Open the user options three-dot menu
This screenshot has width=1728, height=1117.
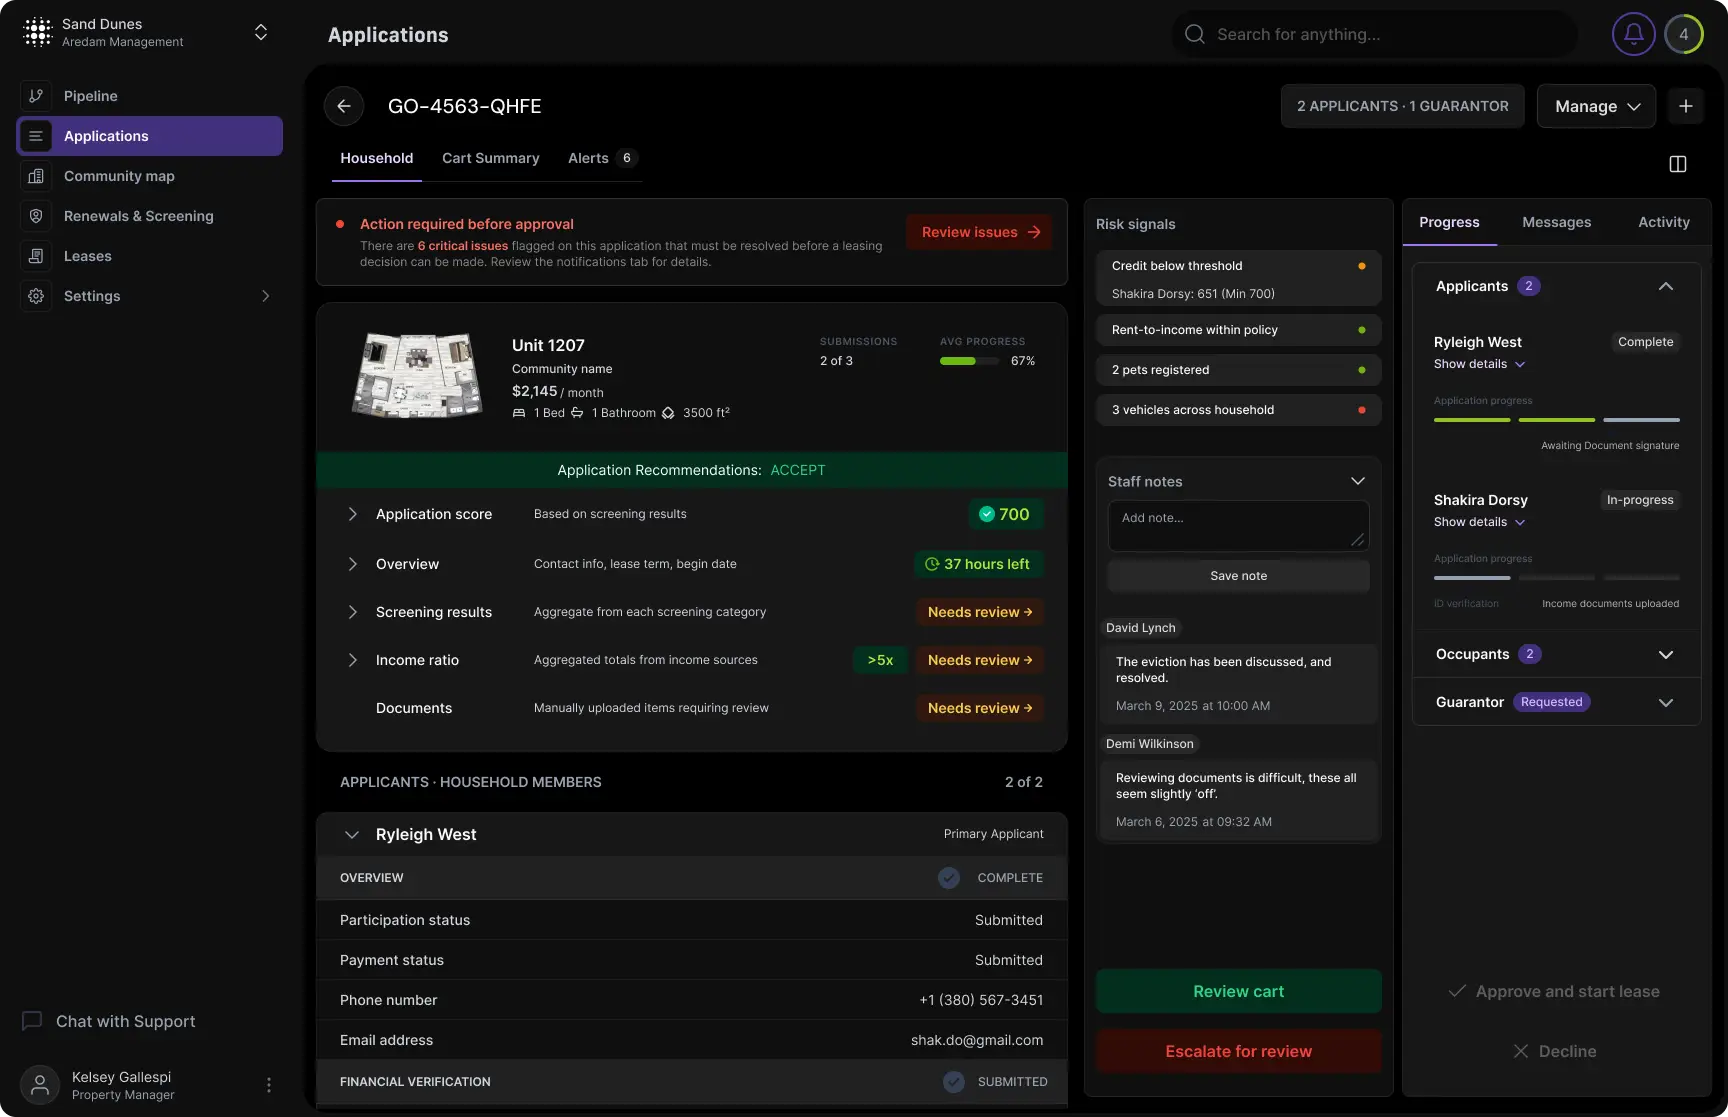click(x=268, y=1085)
